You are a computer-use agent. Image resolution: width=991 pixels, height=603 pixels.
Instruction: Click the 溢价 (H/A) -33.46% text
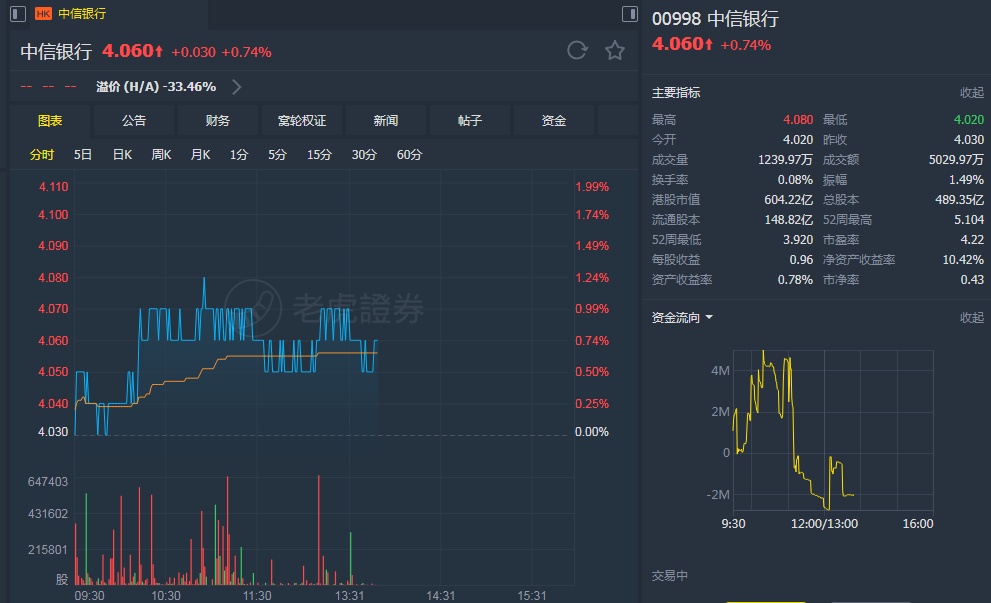click(x=156, y=87)
